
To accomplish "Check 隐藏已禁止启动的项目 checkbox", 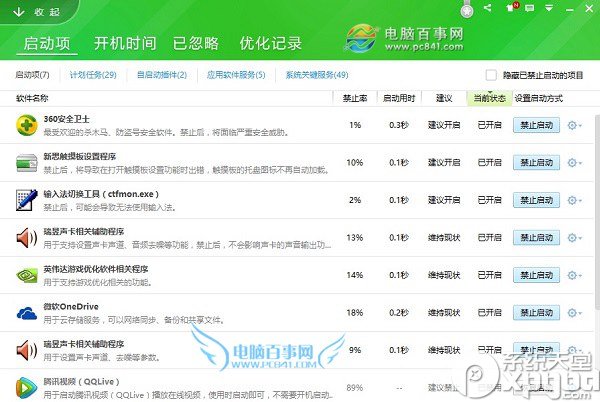I will [491, 75].
